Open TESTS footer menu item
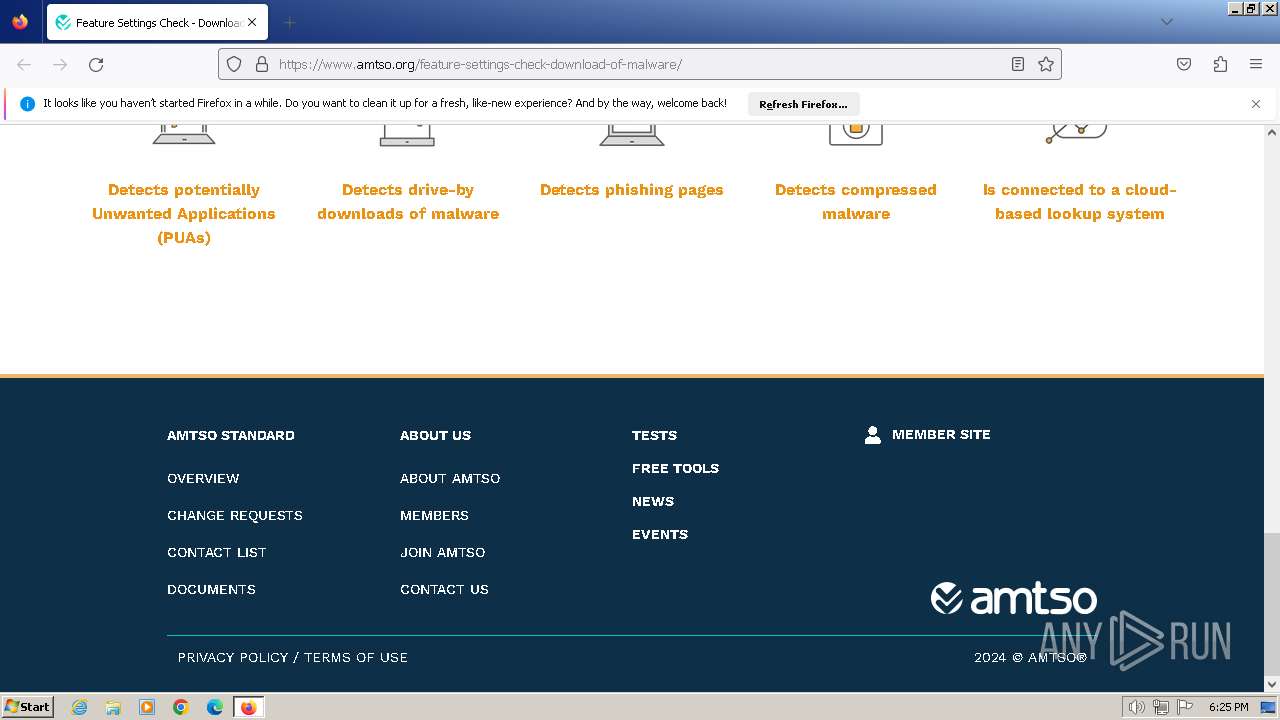Viewport: 1280px width, 720px height. coord(654,435)
